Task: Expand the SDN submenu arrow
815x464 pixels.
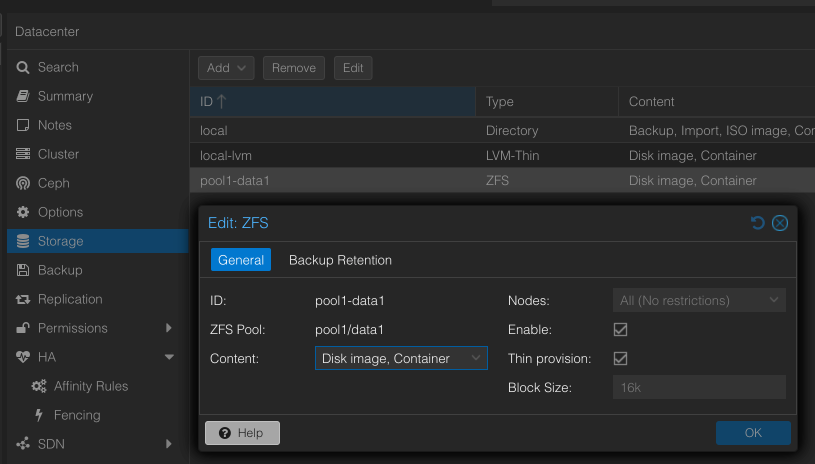Action: [168, 444]
